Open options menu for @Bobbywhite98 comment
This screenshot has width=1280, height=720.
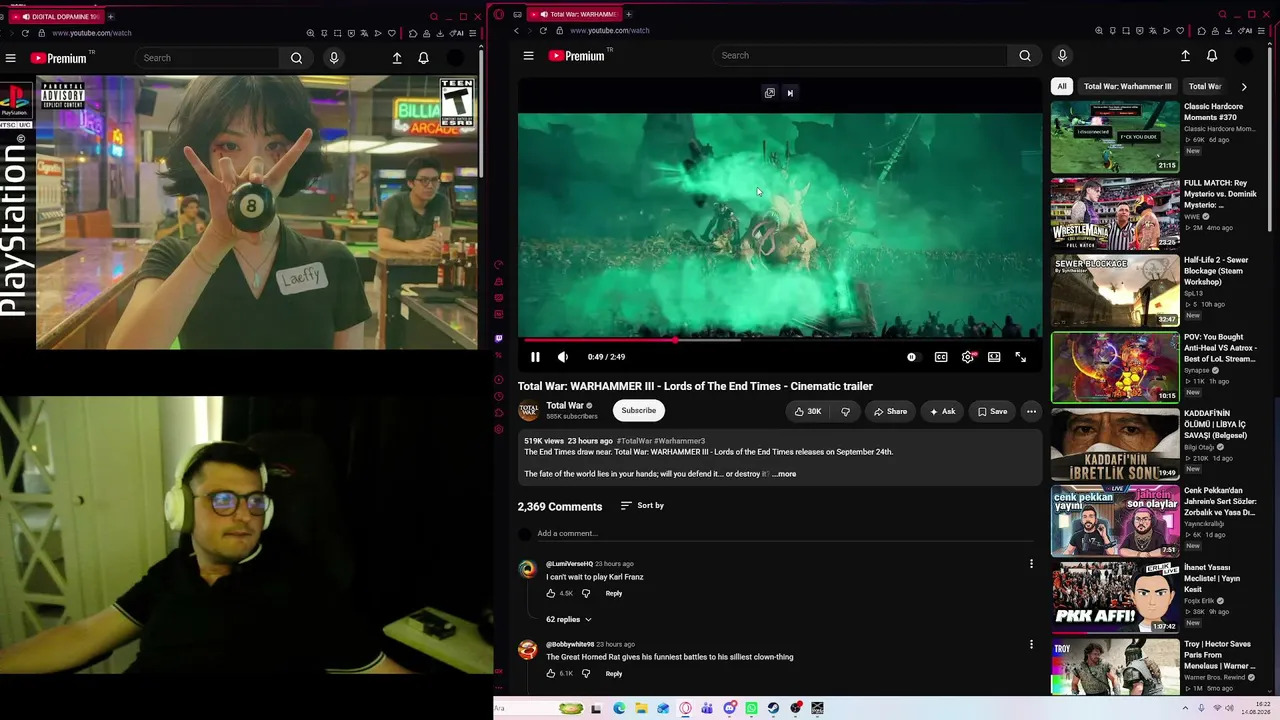click(1031, 644)
